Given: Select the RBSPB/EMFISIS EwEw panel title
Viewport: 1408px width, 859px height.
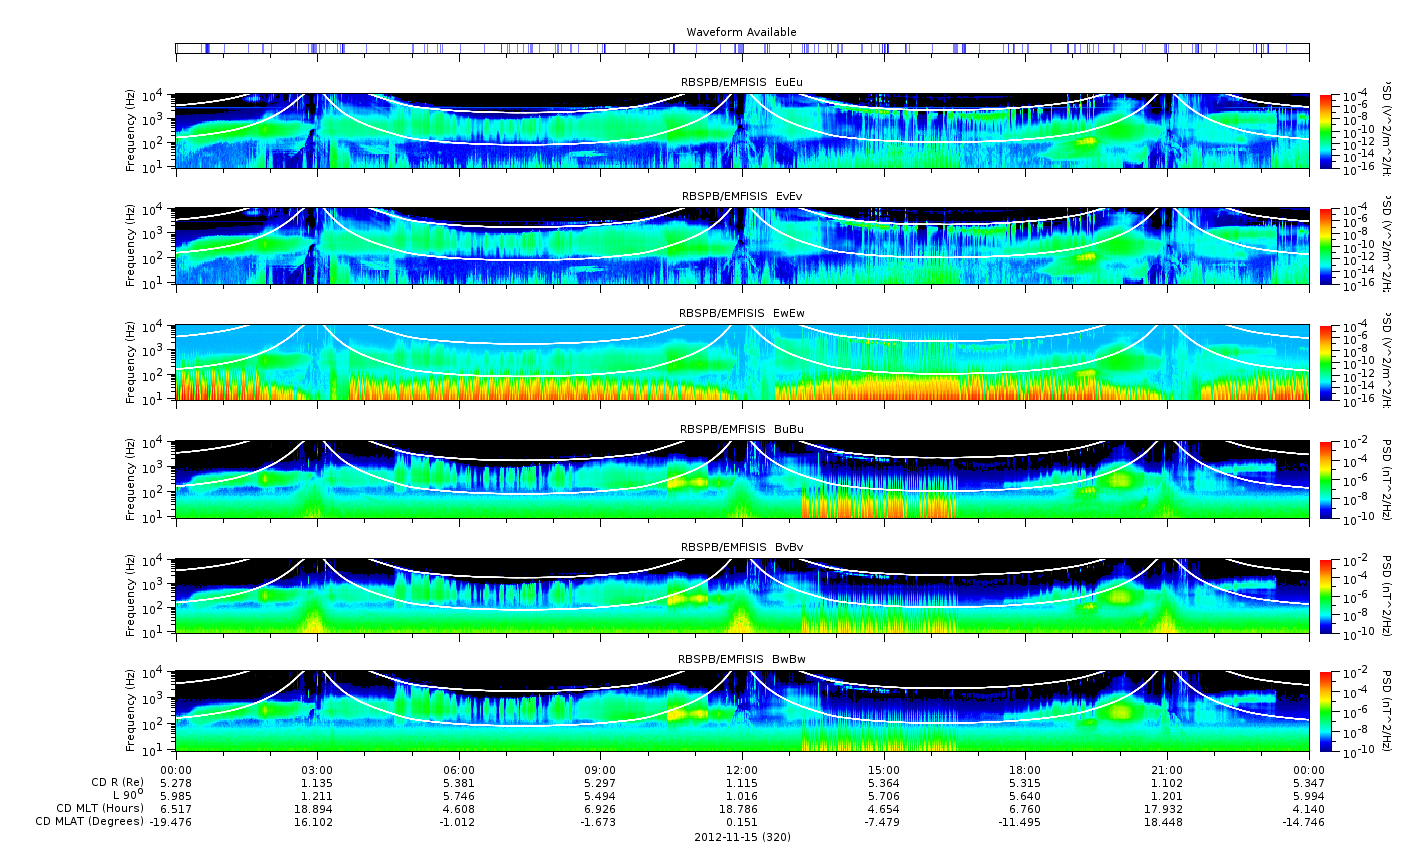Looking at the screenshot, I should coord(741,313).
